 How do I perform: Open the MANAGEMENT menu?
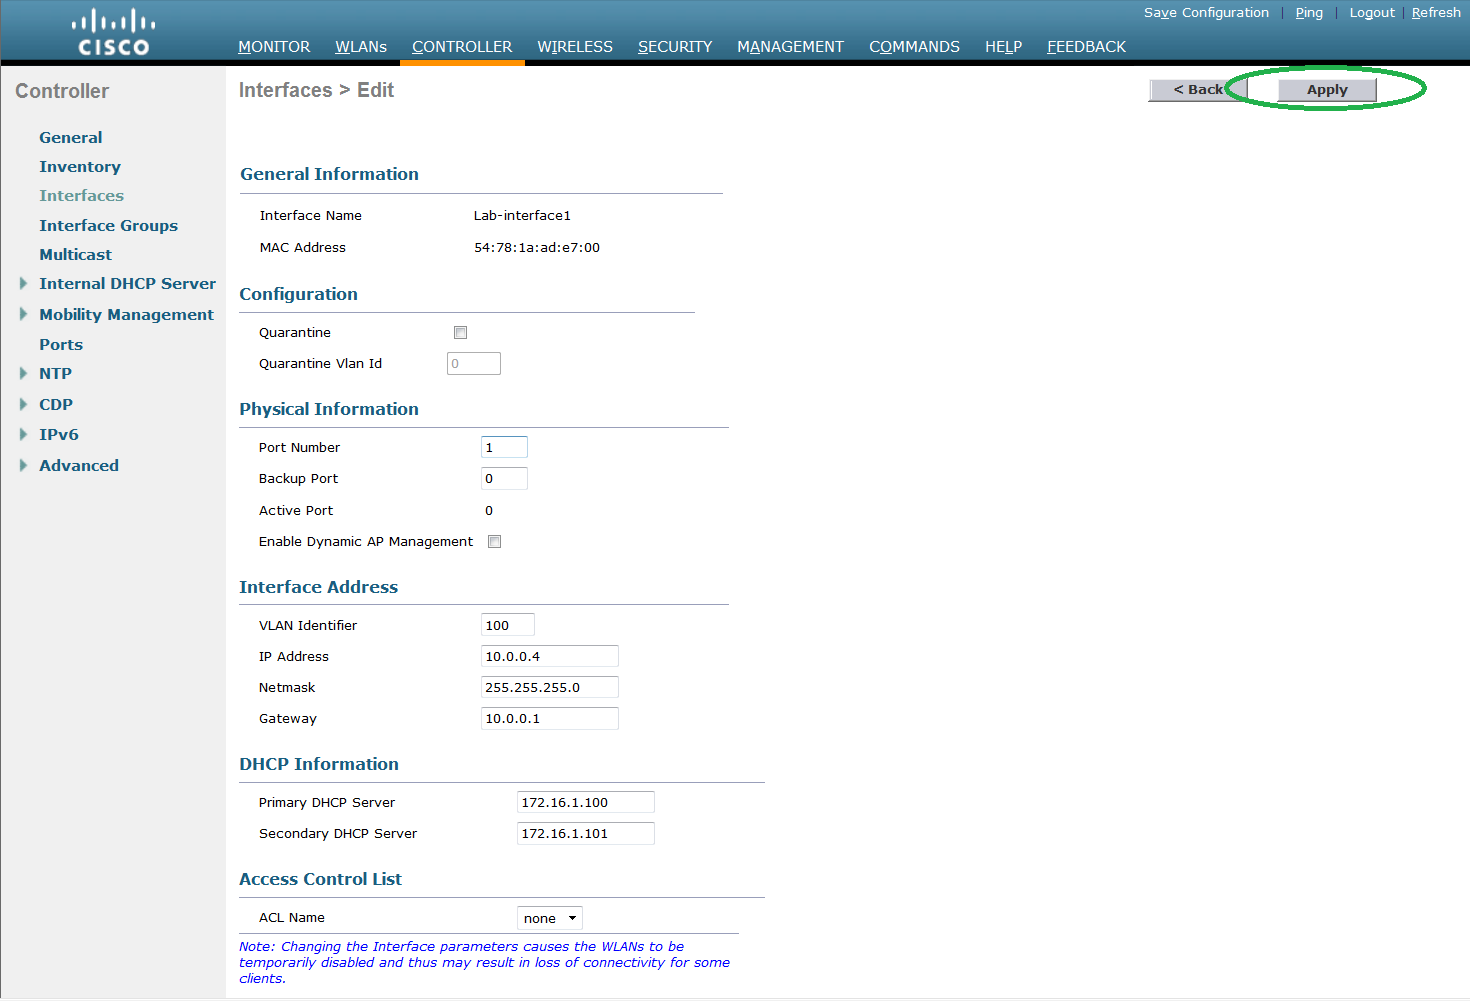click(790, 46)
